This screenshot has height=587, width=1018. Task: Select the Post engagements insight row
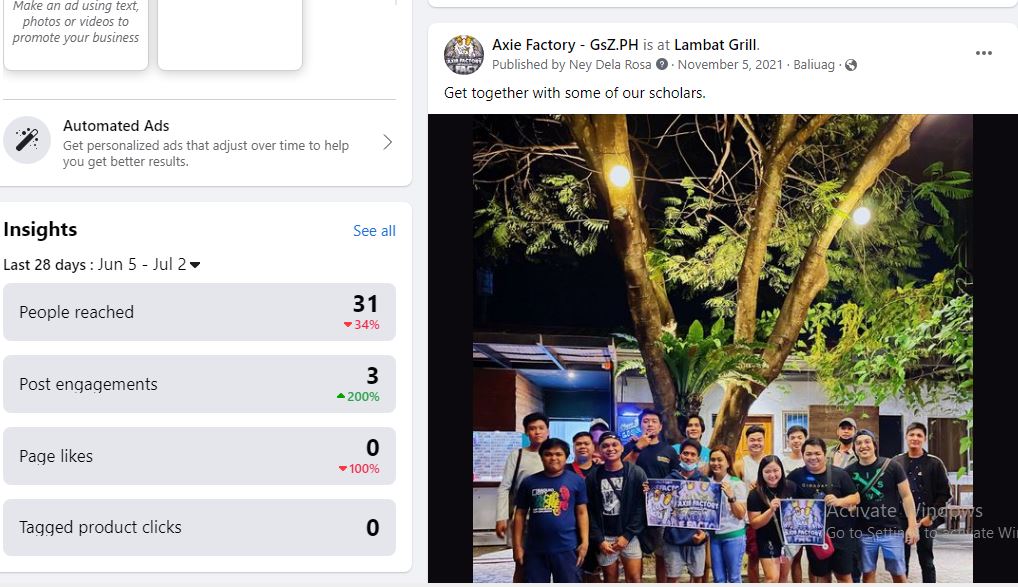[x=199, y=384]
